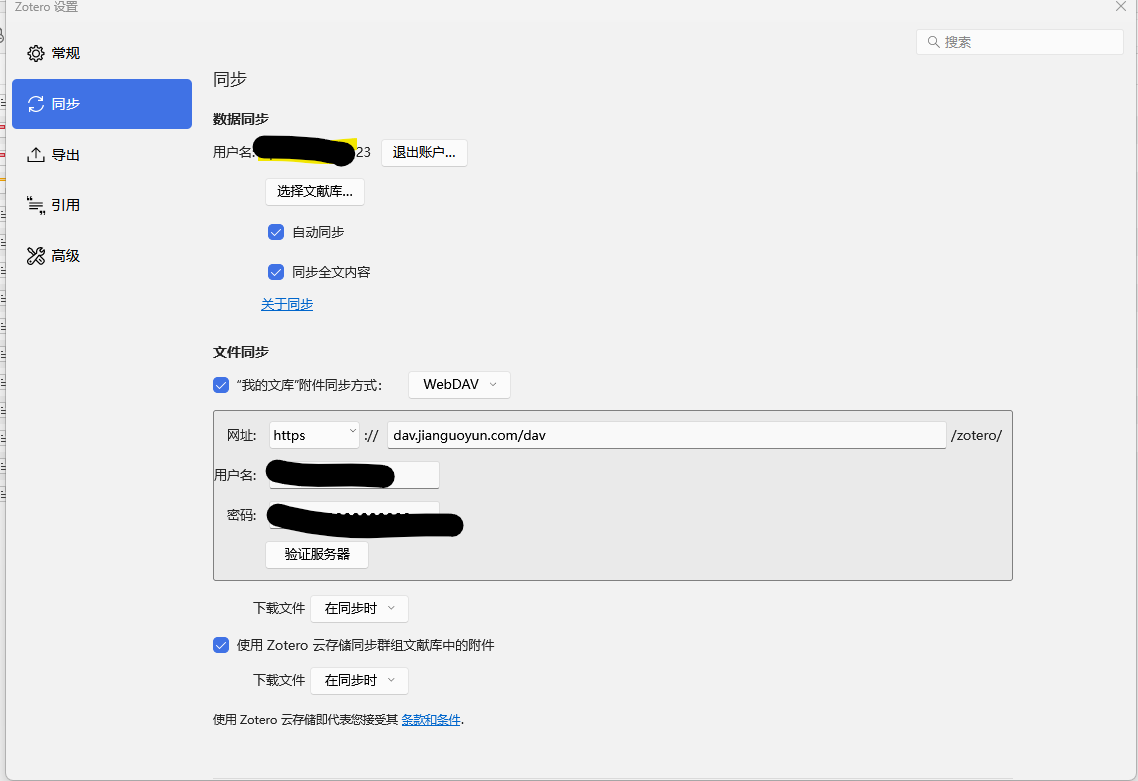Open the WebDAV sync method dropdown

(x=459, y=385)
